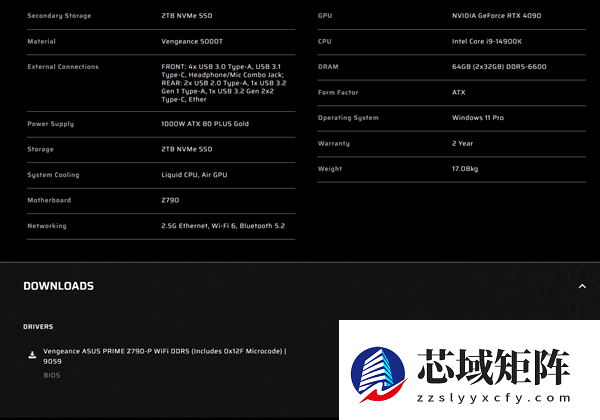Screen dimensions: 600x420
Task: Click the 'External Connections' label
Action: (63, 67)
